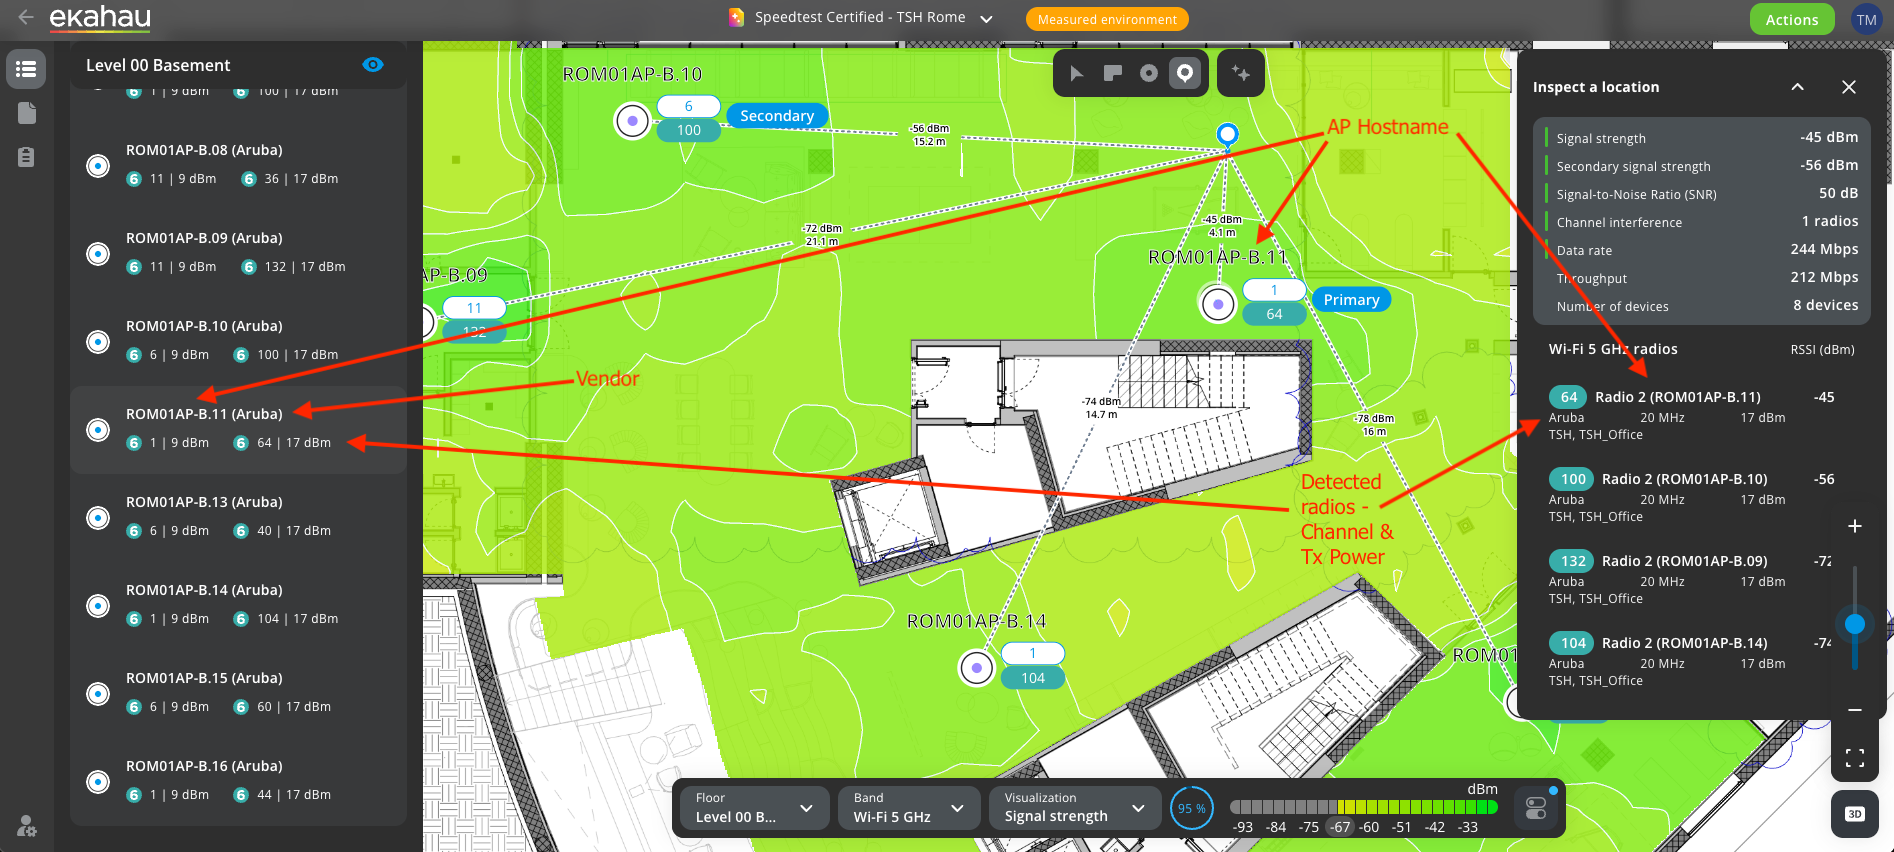Select channel 100 Radio 2 (ROM01AP-B.10) entry

pos(1691,497)
